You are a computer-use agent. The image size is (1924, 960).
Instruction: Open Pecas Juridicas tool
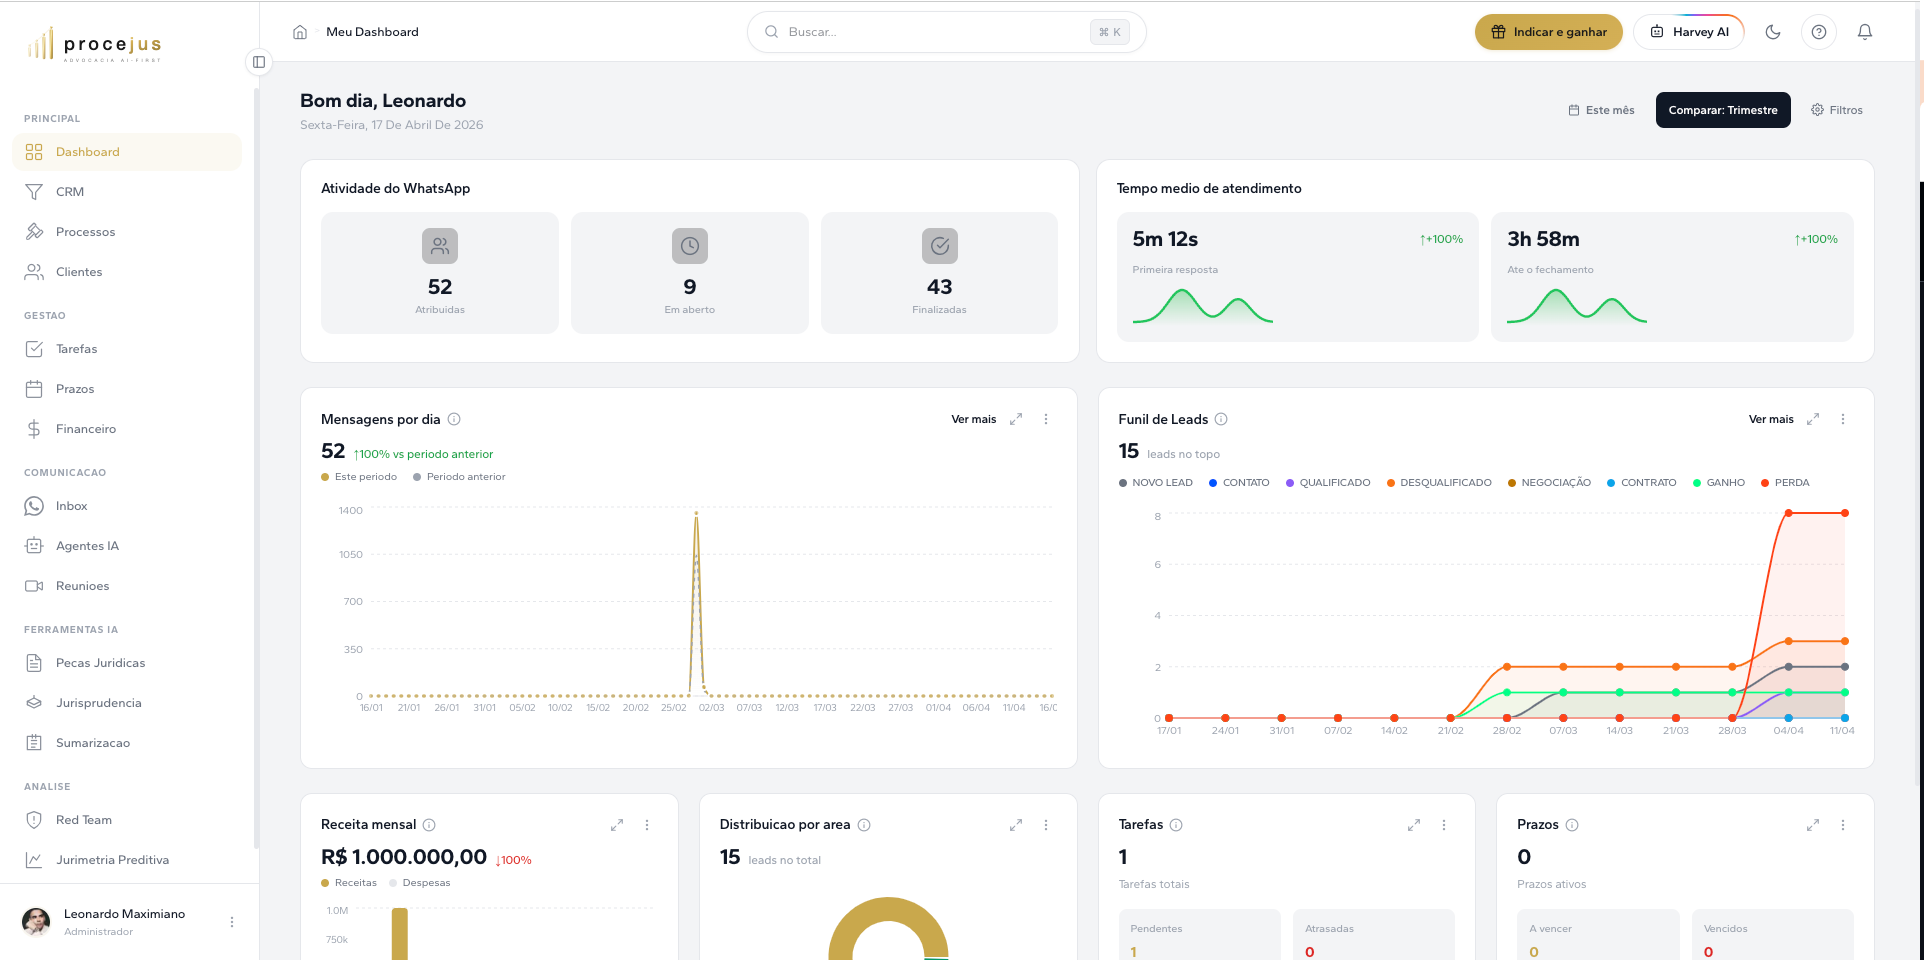point(127,663)
